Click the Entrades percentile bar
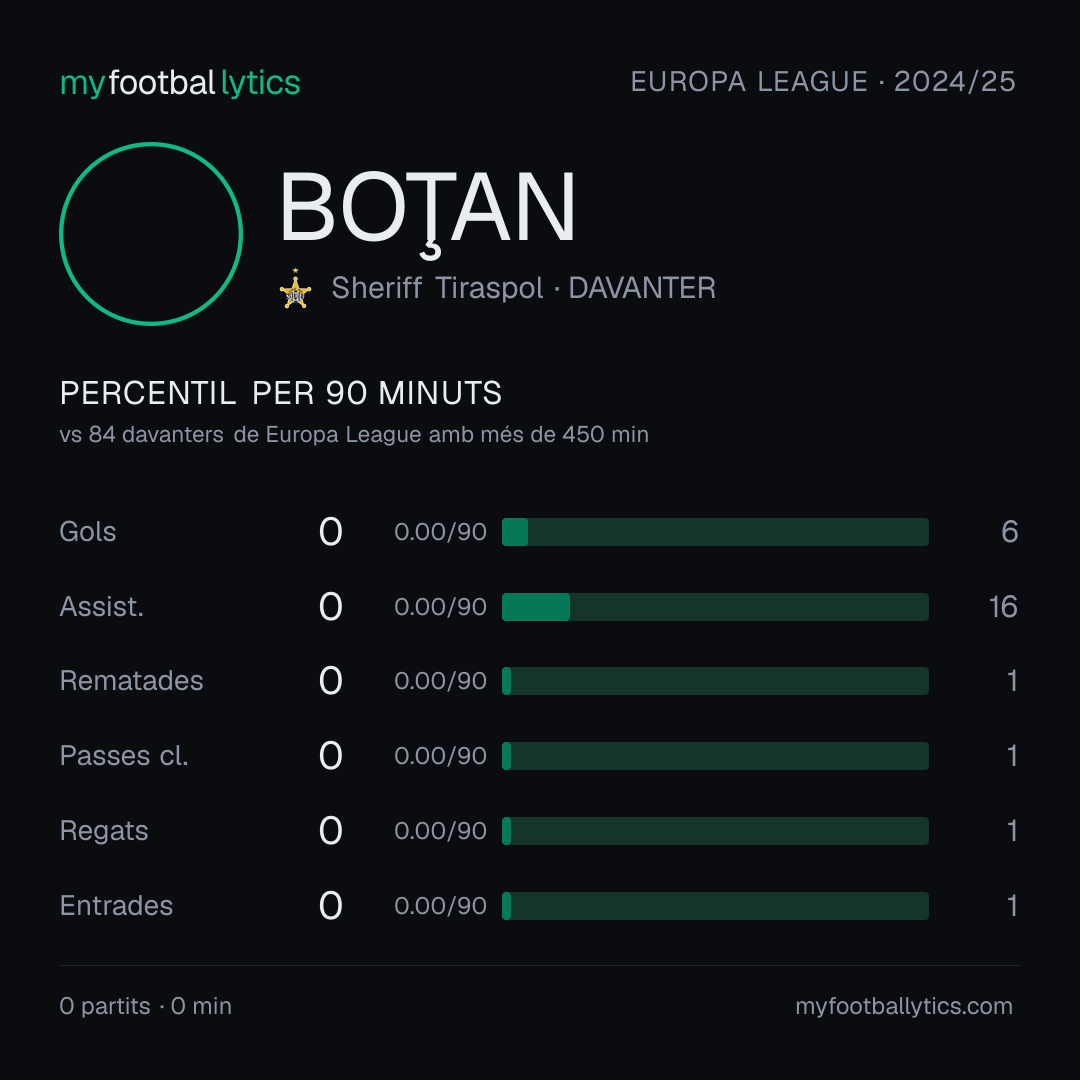This screenshot has width=1080, height=1080. coord(715,906)
